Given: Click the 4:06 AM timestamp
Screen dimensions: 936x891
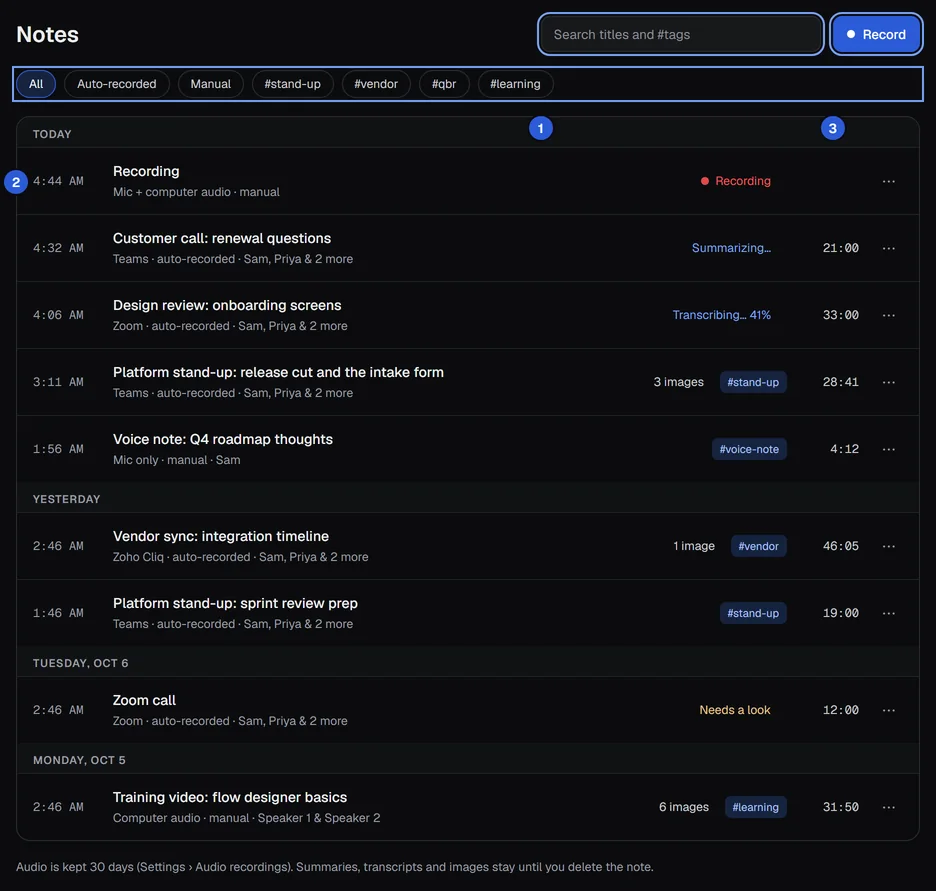Looking at the screenshot, I should (58, 315).
